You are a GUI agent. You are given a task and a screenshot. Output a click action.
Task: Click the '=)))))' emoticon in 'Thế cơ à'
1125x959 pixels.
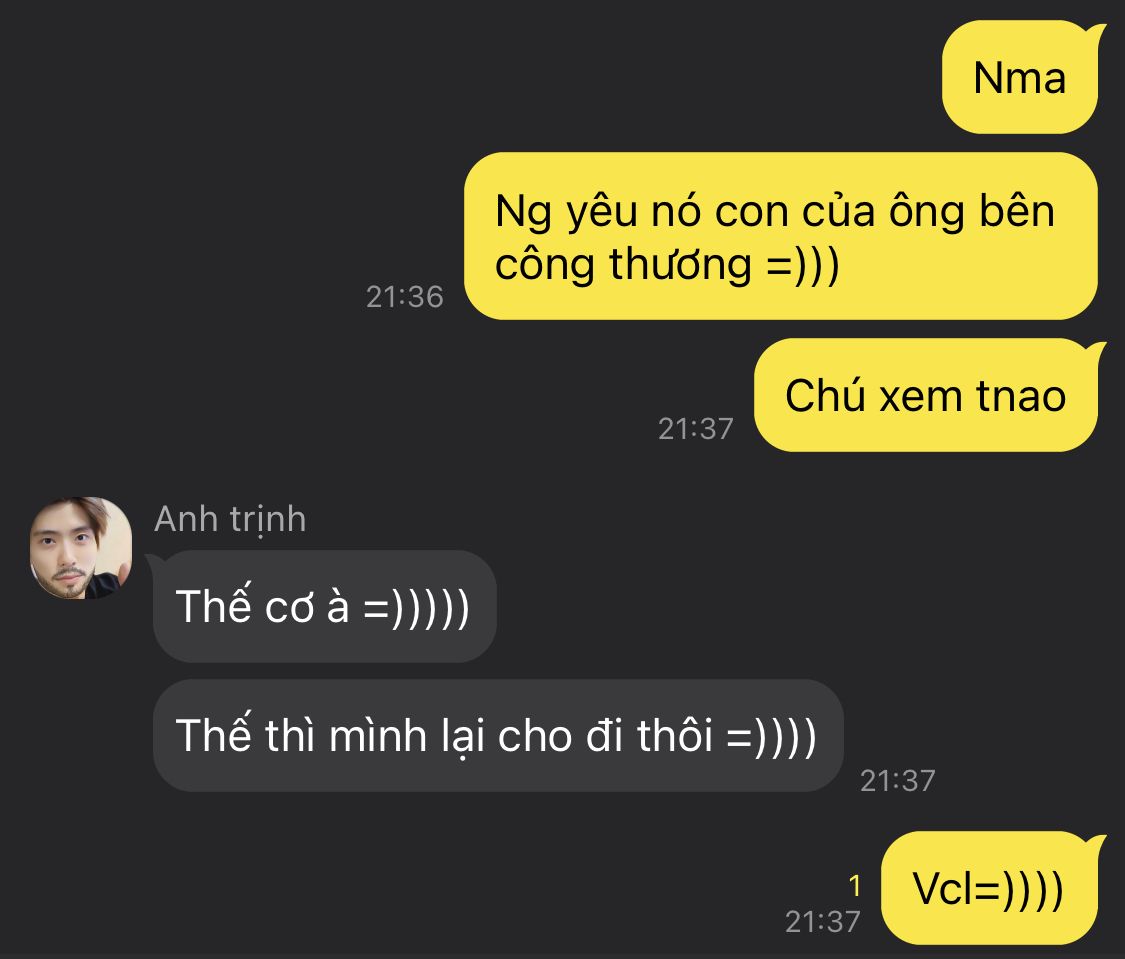point(417,607)
